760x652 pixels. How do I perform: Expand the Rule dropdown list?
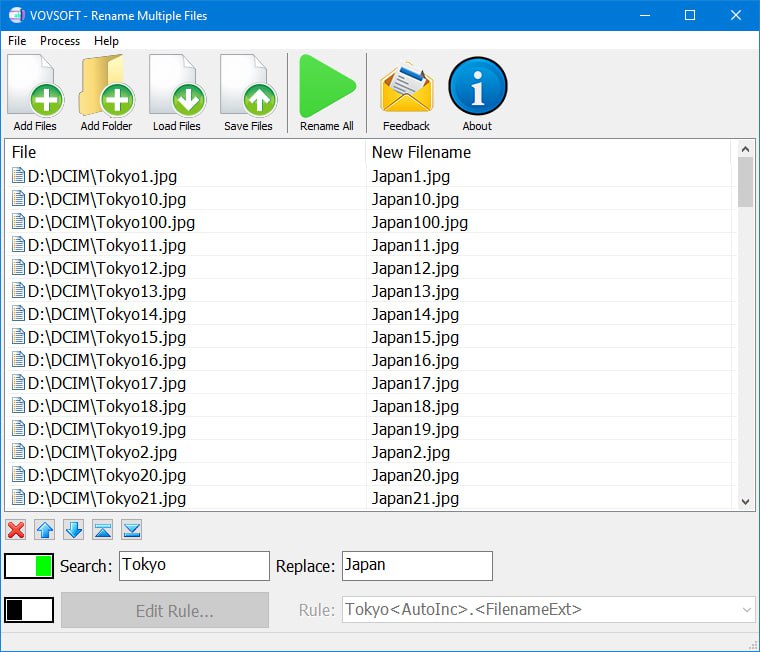(746, 610)
